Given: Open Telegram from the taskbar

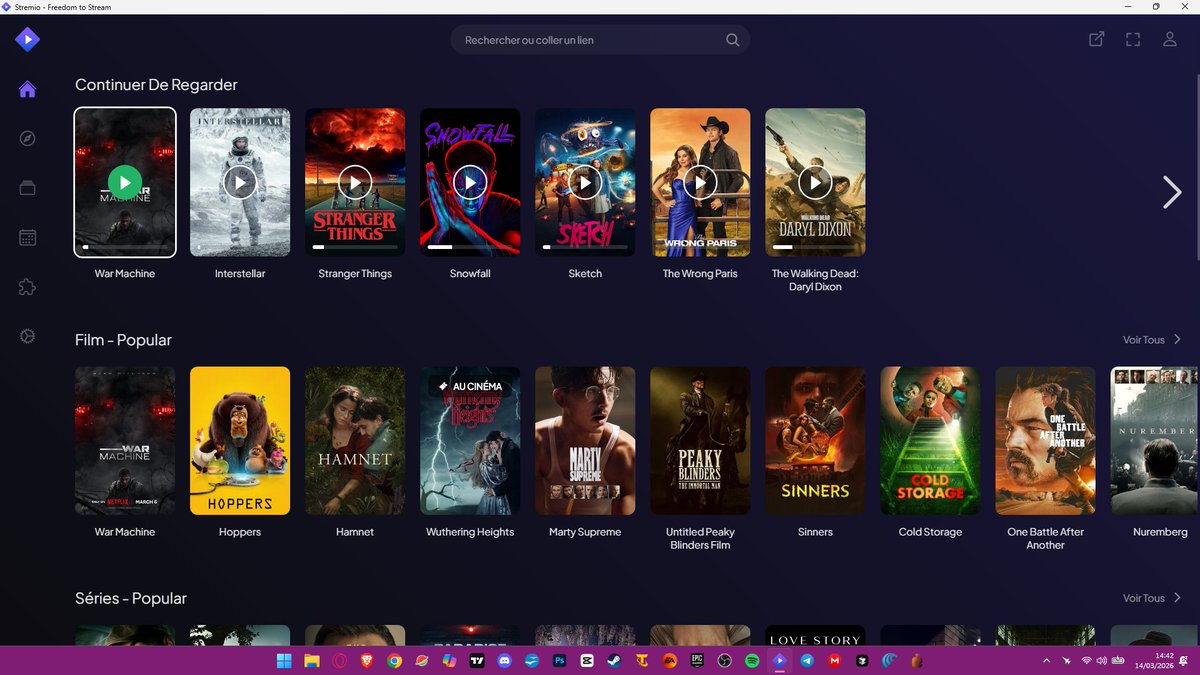Looking at the screenshot, I should click(807, 660).
